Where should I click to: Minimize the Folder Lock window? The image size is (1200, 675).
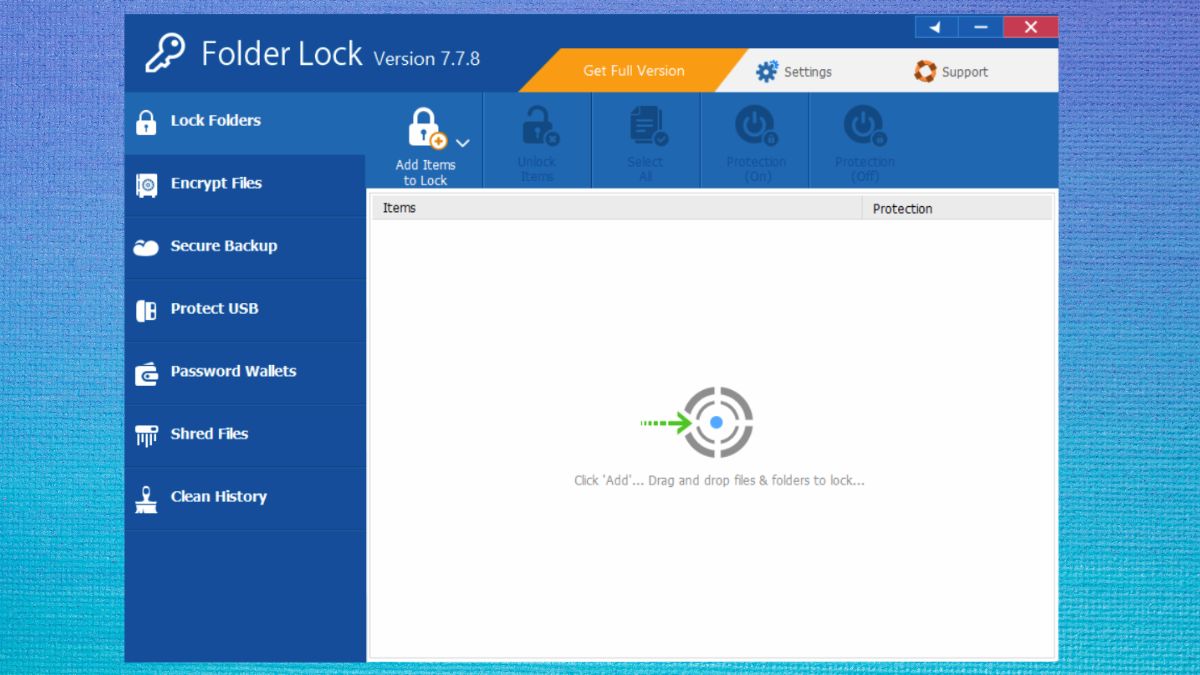click(x=981, y=27)
